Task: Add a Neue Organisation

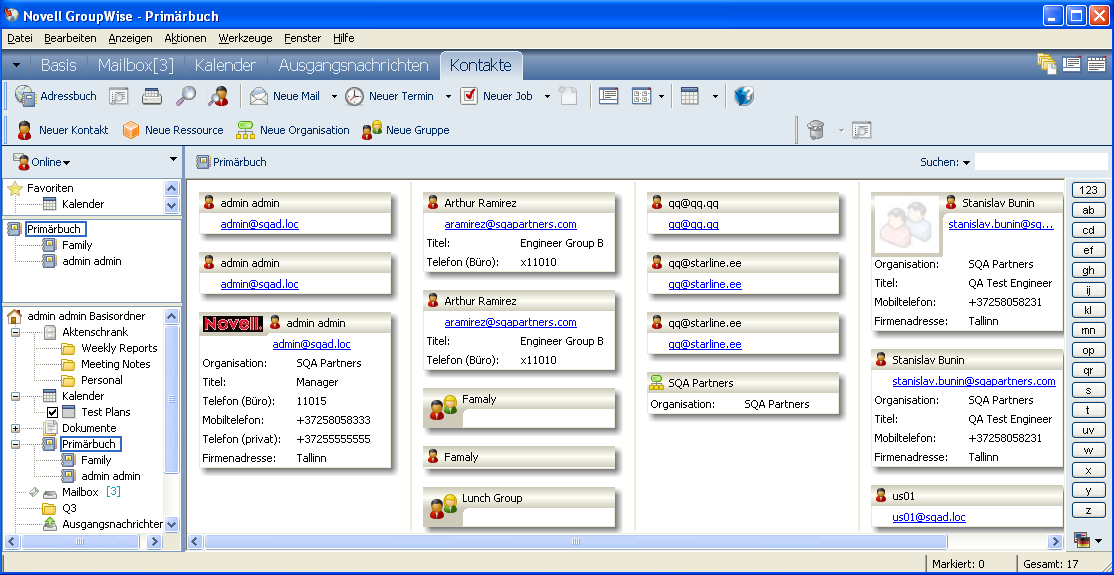Action: pos(293,130)
